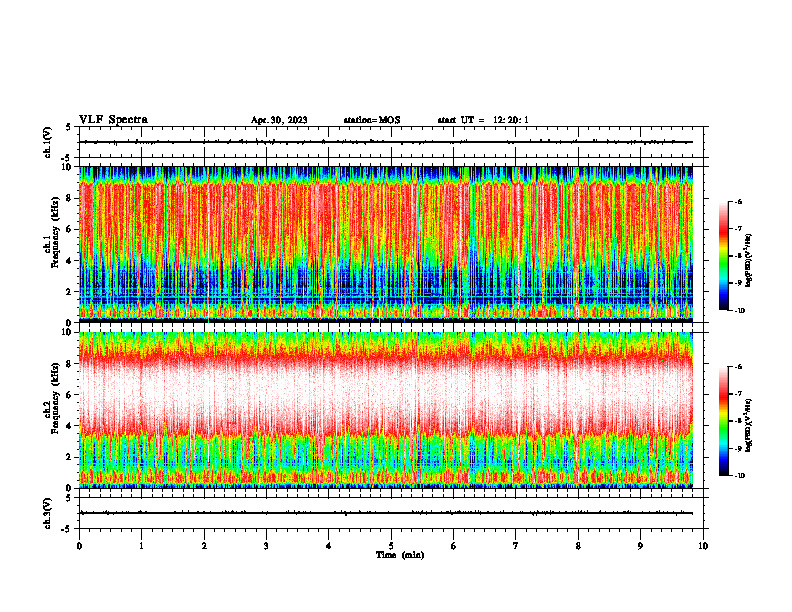
Task: Click the ch.2 spectrogram color bar
Action: point(724,421)
